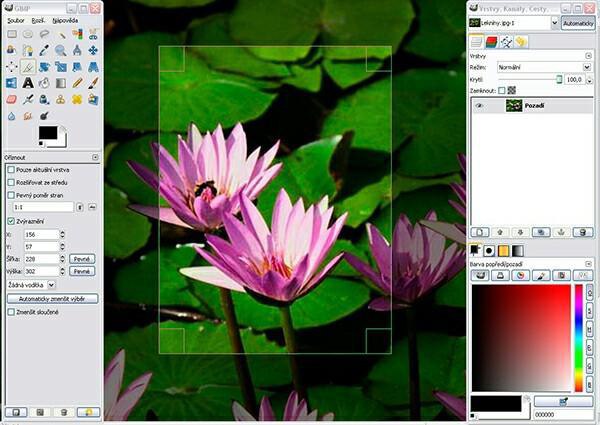Select the Scissors Select tool
600x425 pixels.
pyautogui.click(x=93, y=34)
